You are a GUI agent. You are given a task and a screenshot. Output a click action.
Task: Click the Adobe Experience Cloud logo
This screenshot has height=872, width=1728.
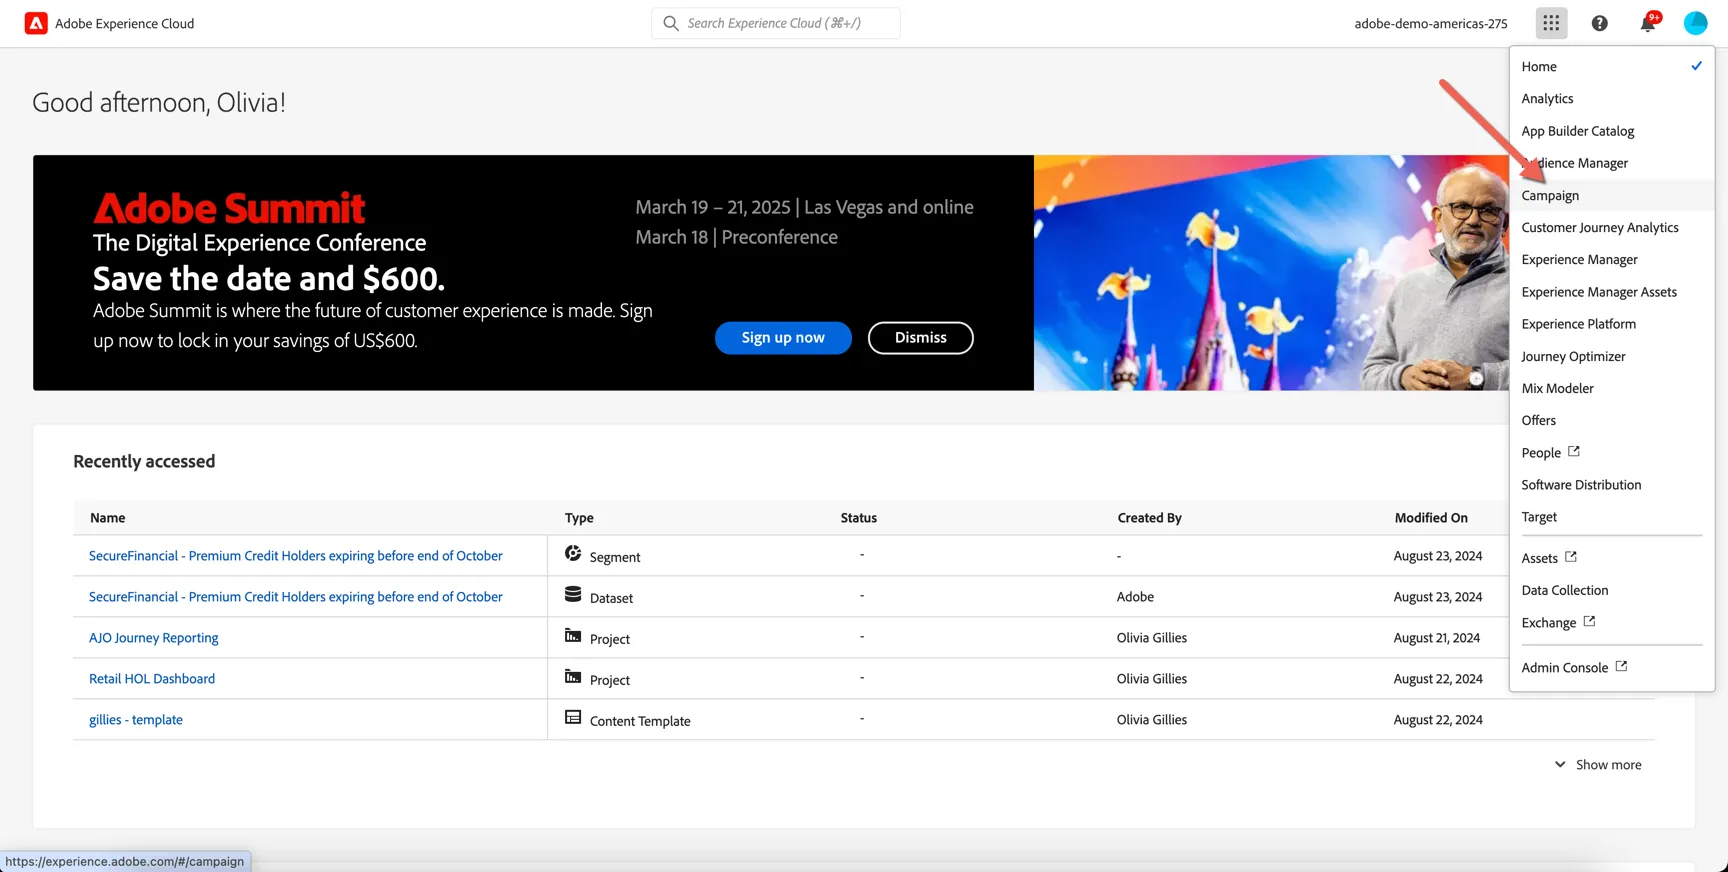36,23
